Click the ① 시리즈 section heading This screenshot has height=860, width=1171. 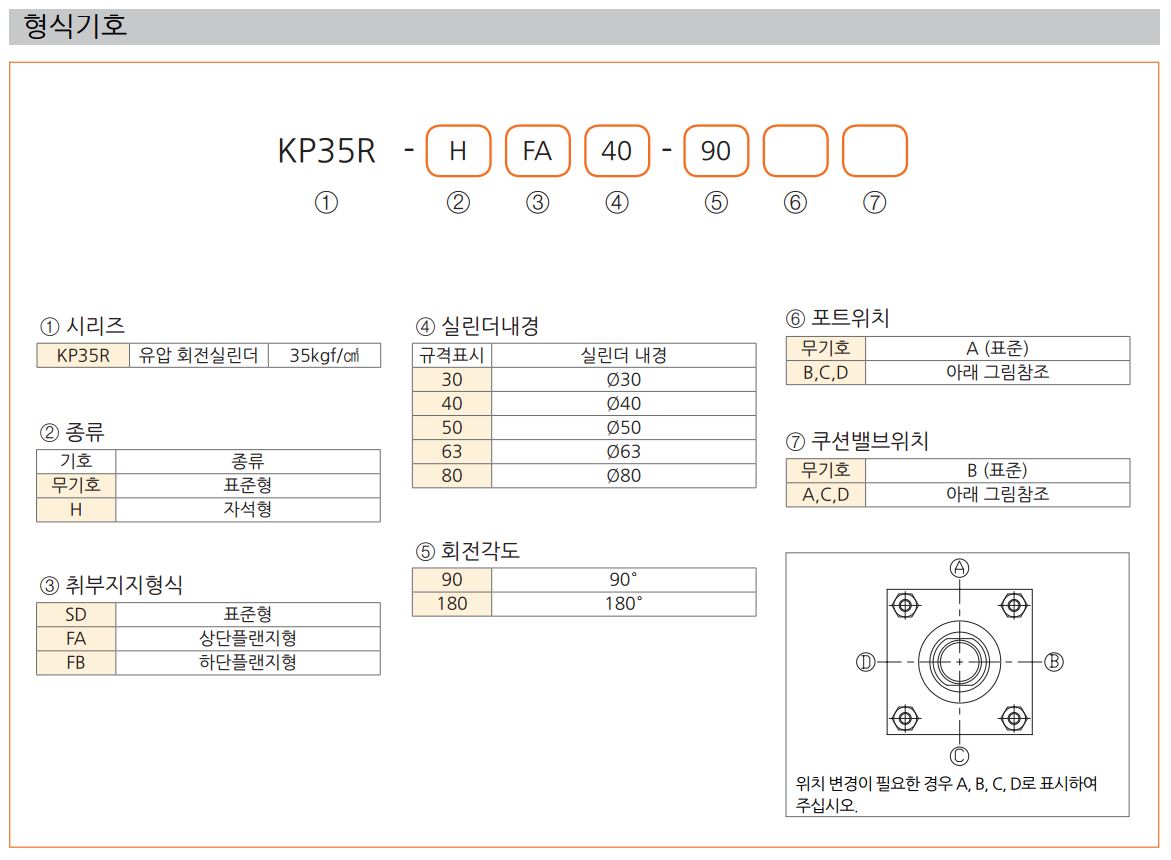coord(82,326)
